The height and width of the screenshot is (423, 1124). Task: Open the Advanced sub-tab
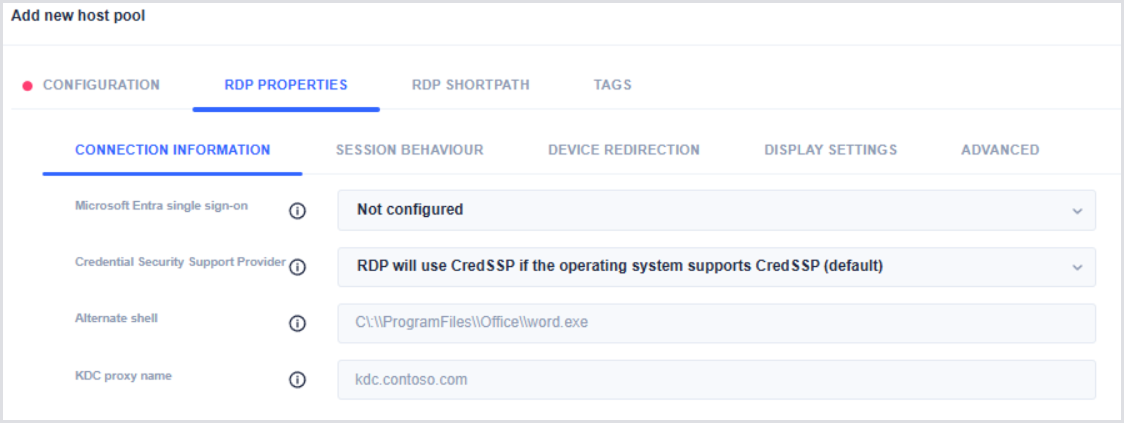1000,150
